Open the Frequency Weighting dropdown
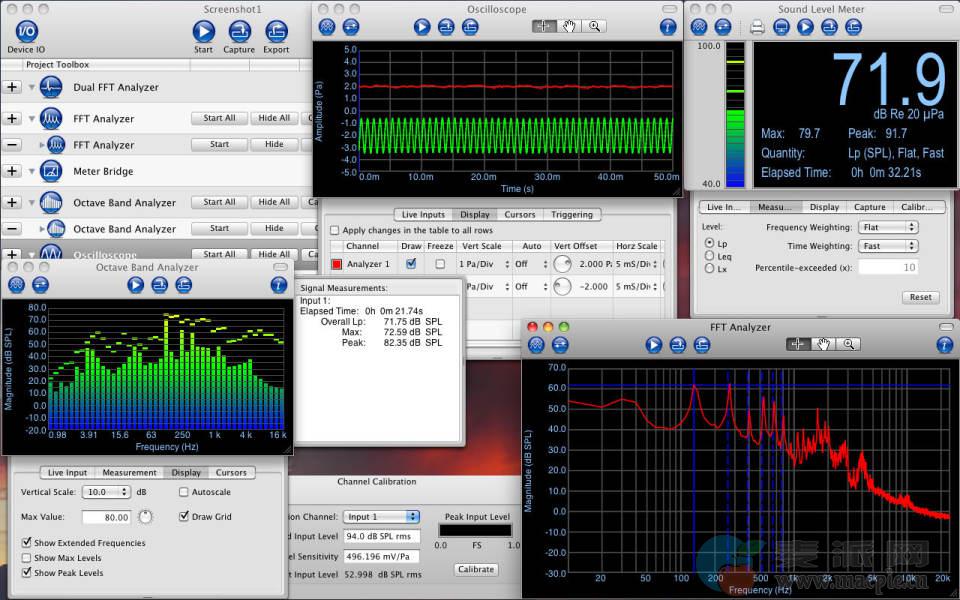This screenshot has width=960, height=600. 887,227
